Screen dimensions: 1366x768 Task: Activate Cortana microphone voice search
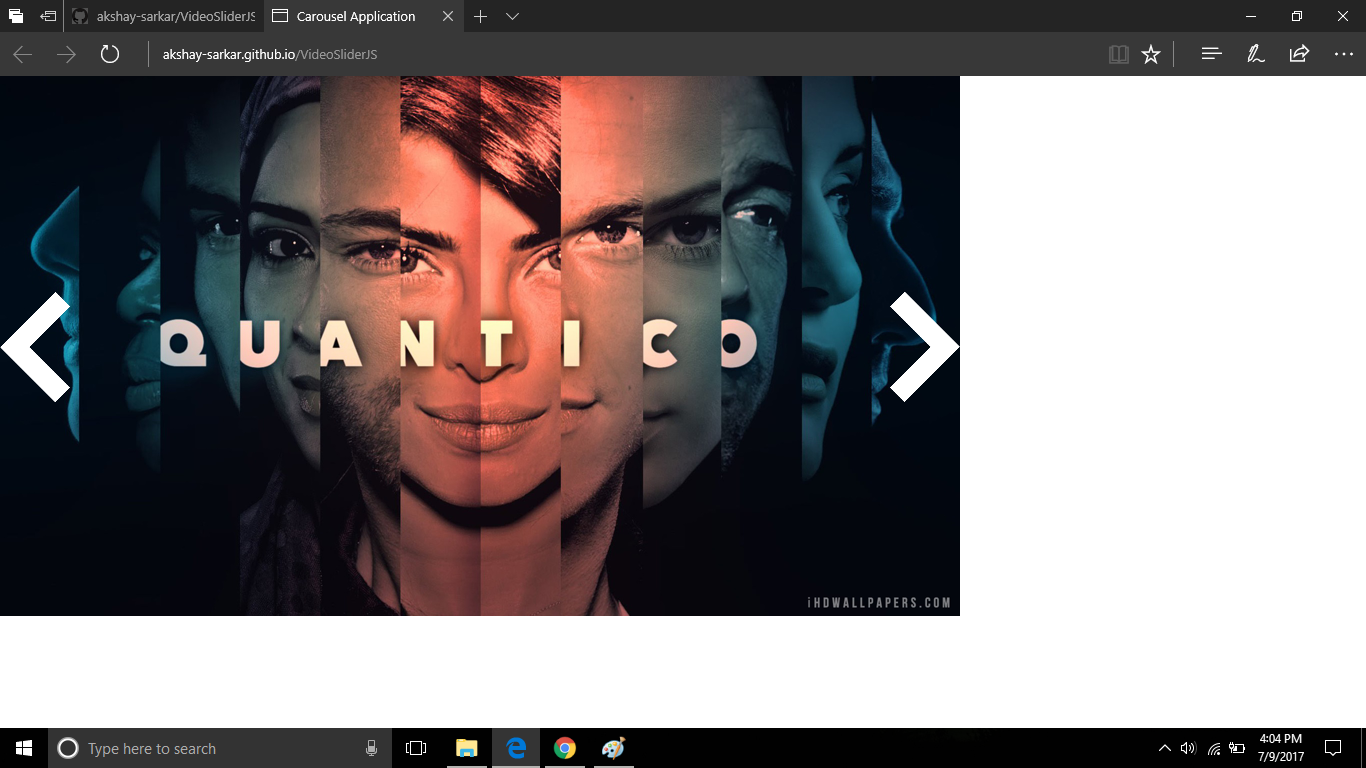(x=371, y=748)
